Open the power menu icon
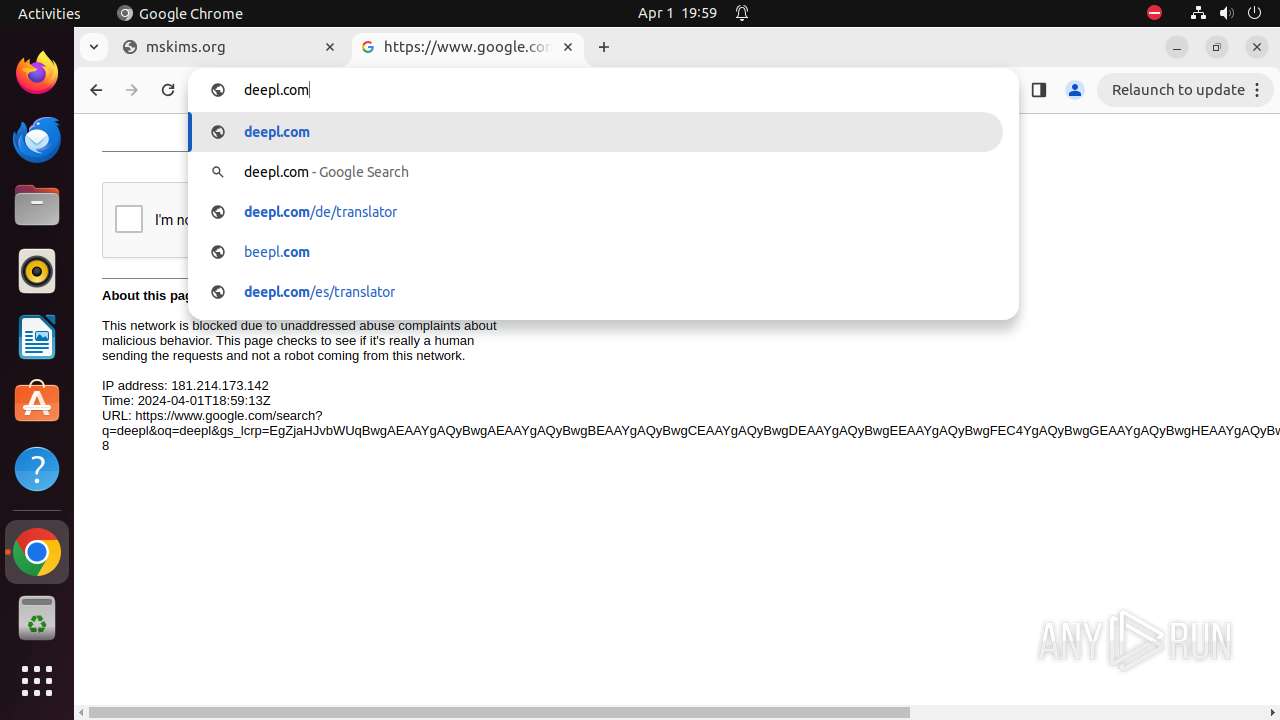Screen dimensions: 1280x720 click(x=1254, y=13)
